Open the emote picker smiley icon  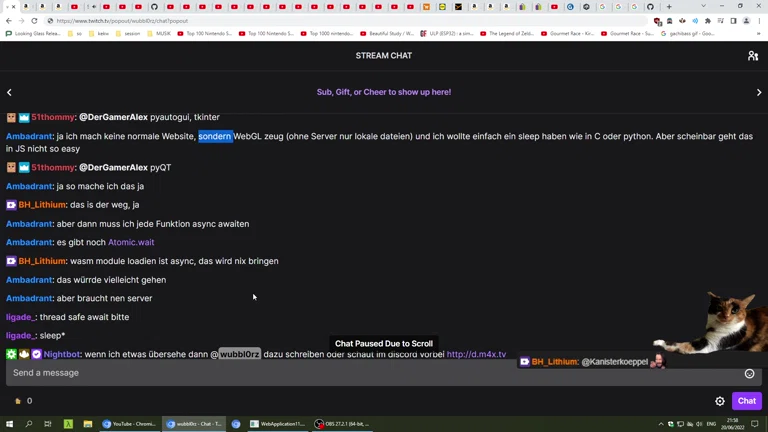749,373
